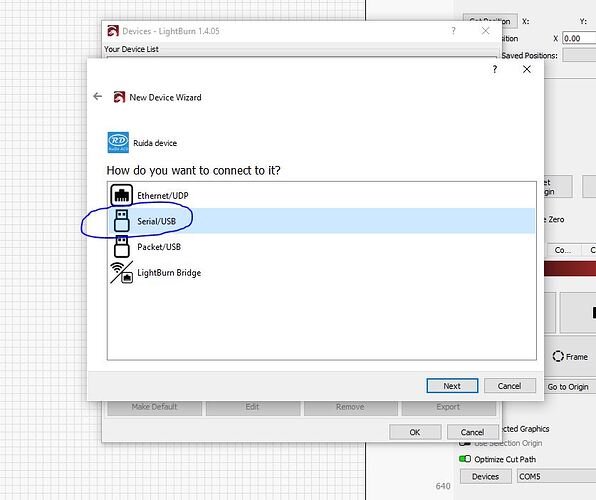Toggle Use Selection Origin switch
This screenshot has height=500, width=596.
pyautogui.click(x=465, y=443)
